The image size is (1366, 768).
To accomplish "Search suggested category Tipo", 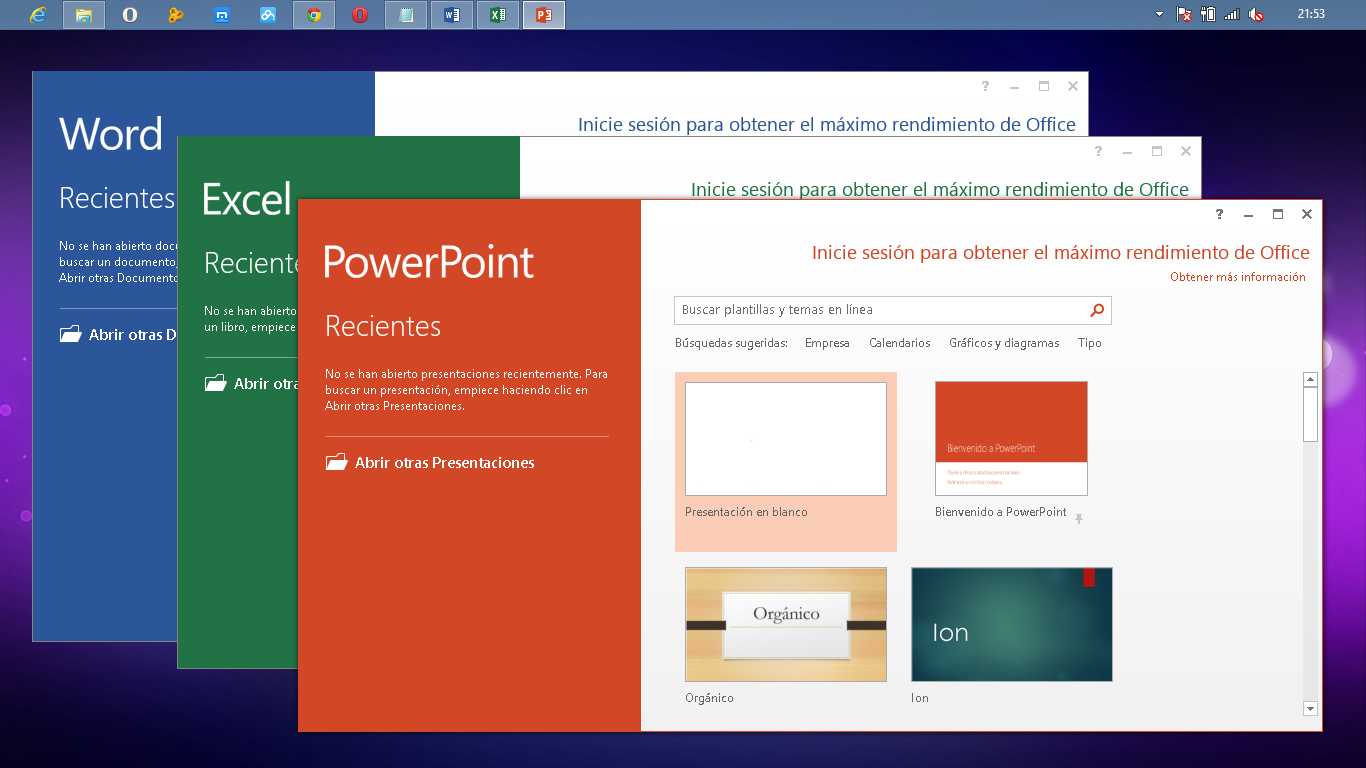I will tap(1090, 343).
